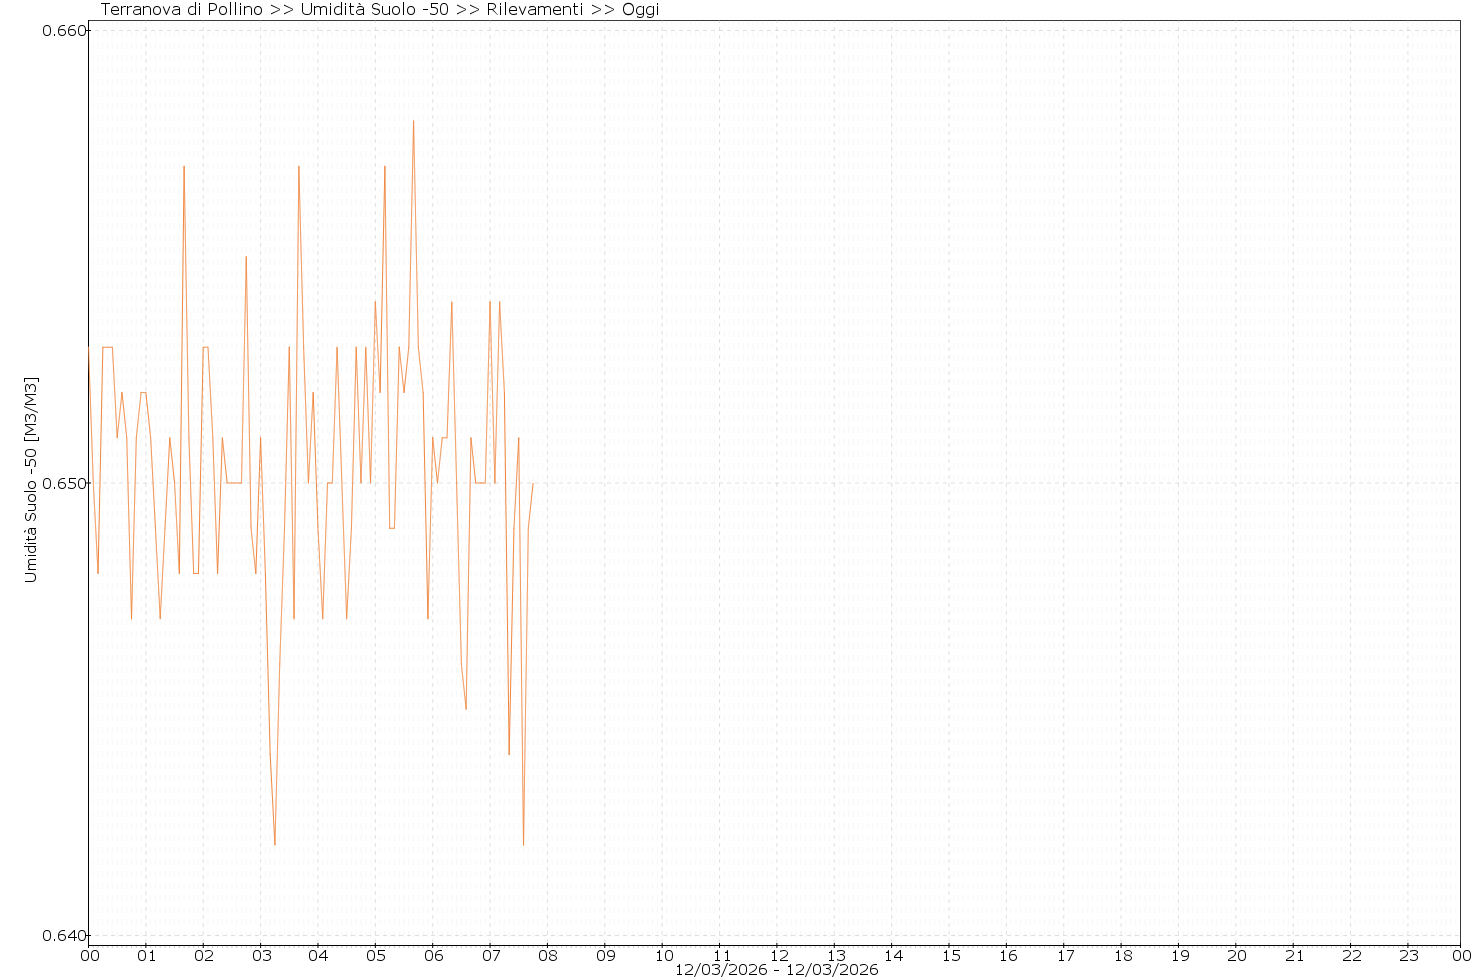The height and width of the screenshot is (980, 1480).
Task: Click the date range label '12/03/2026 - 12/03/2026'
Action: point(776,970)
